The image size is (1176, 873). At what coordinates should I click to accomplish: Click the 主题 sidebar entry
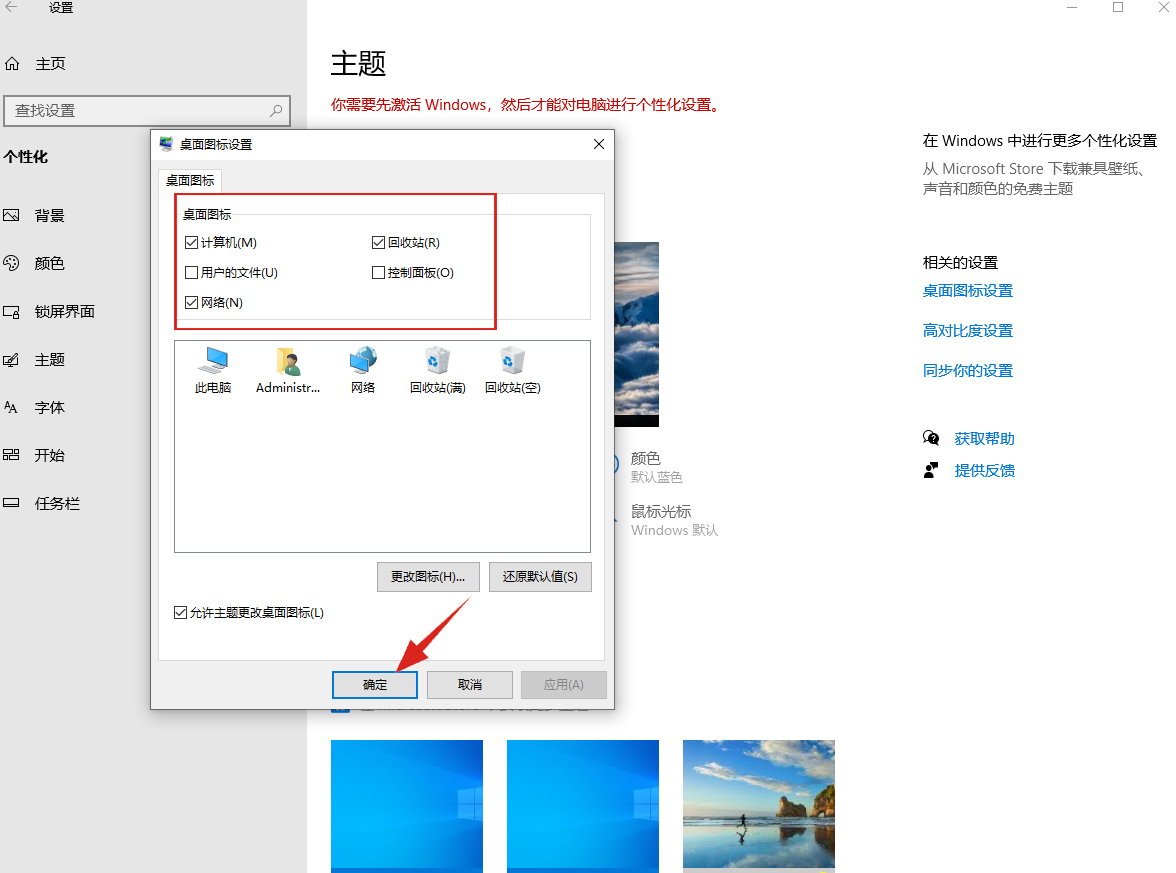click(x=50, y=360)
